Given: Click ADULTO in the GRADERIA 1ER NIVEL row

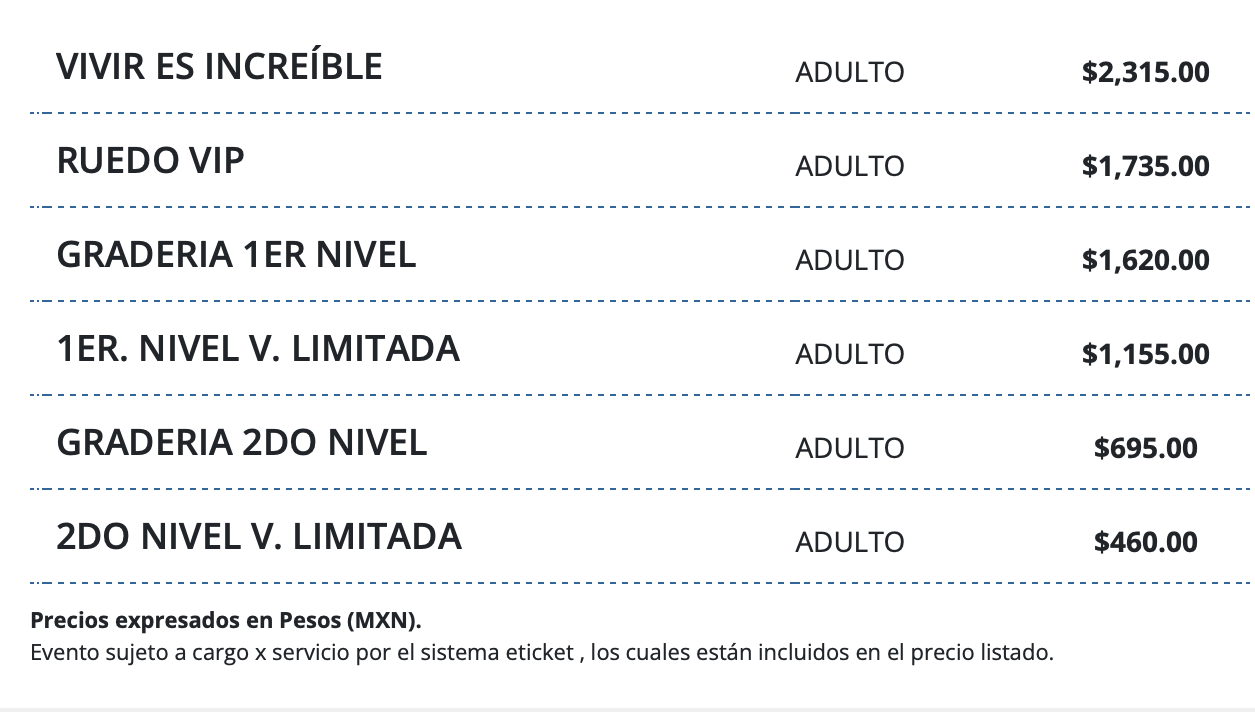Looking at the screenshot, I should 849,260.
